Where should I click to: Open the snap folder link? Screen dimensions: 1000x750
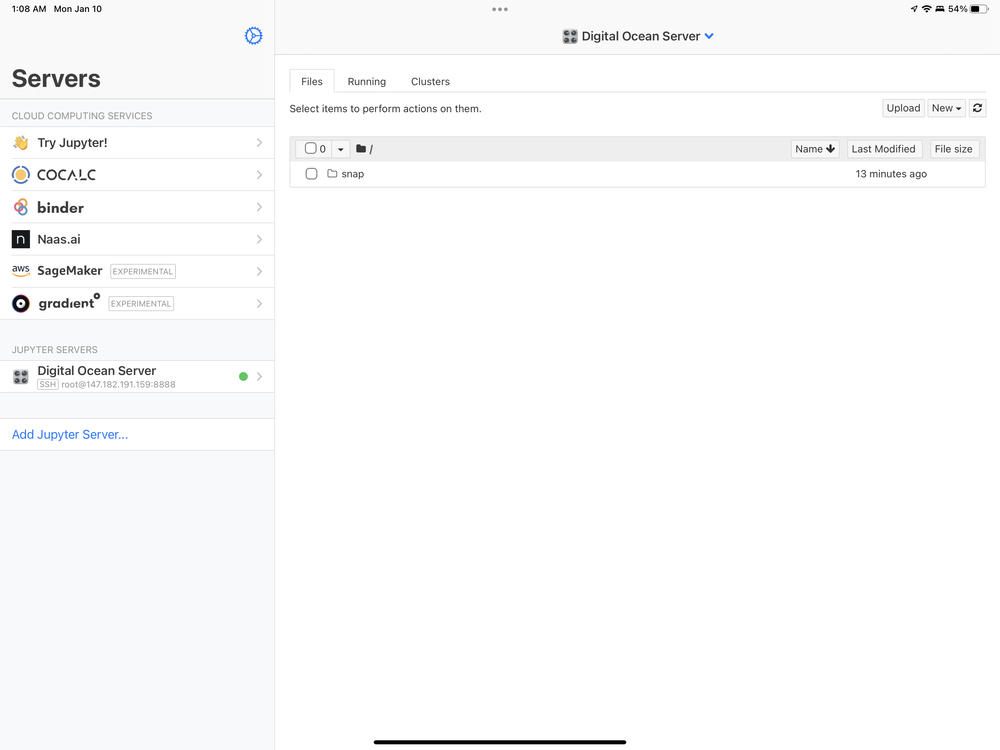tap(353, 174)
